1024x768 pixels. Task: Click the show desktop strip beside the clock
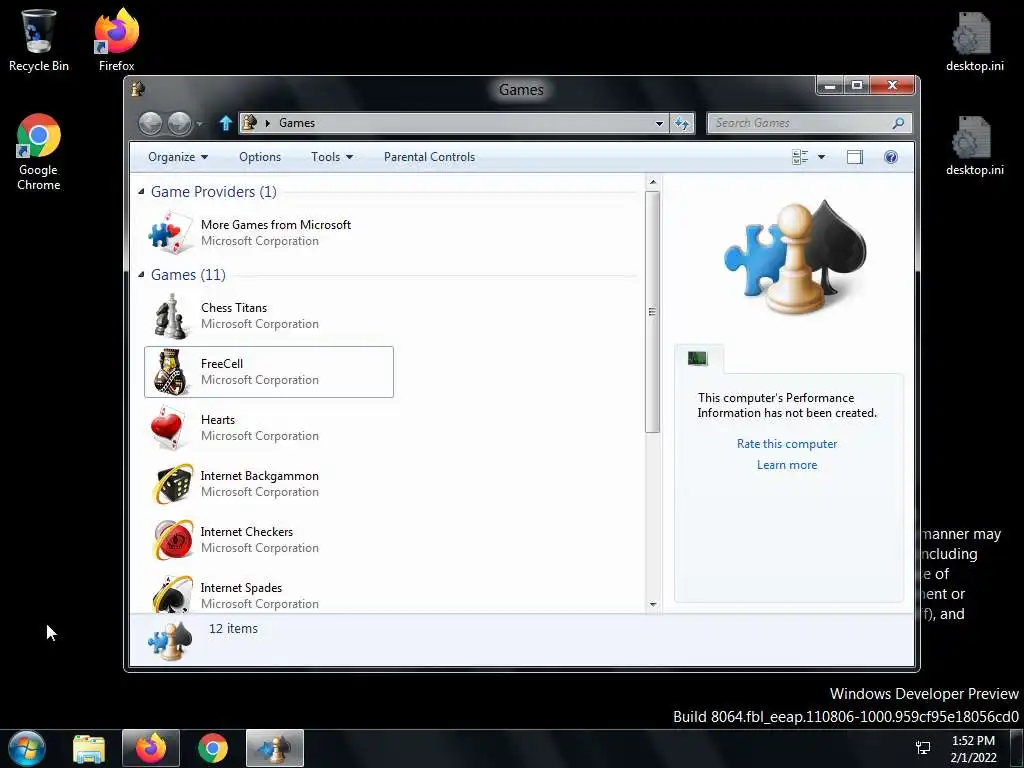(1016, 748)
